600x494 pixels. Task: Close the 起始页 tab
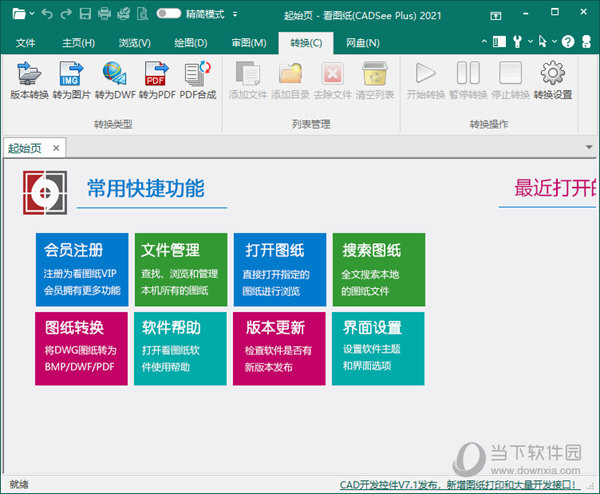[x=56, y=148]
